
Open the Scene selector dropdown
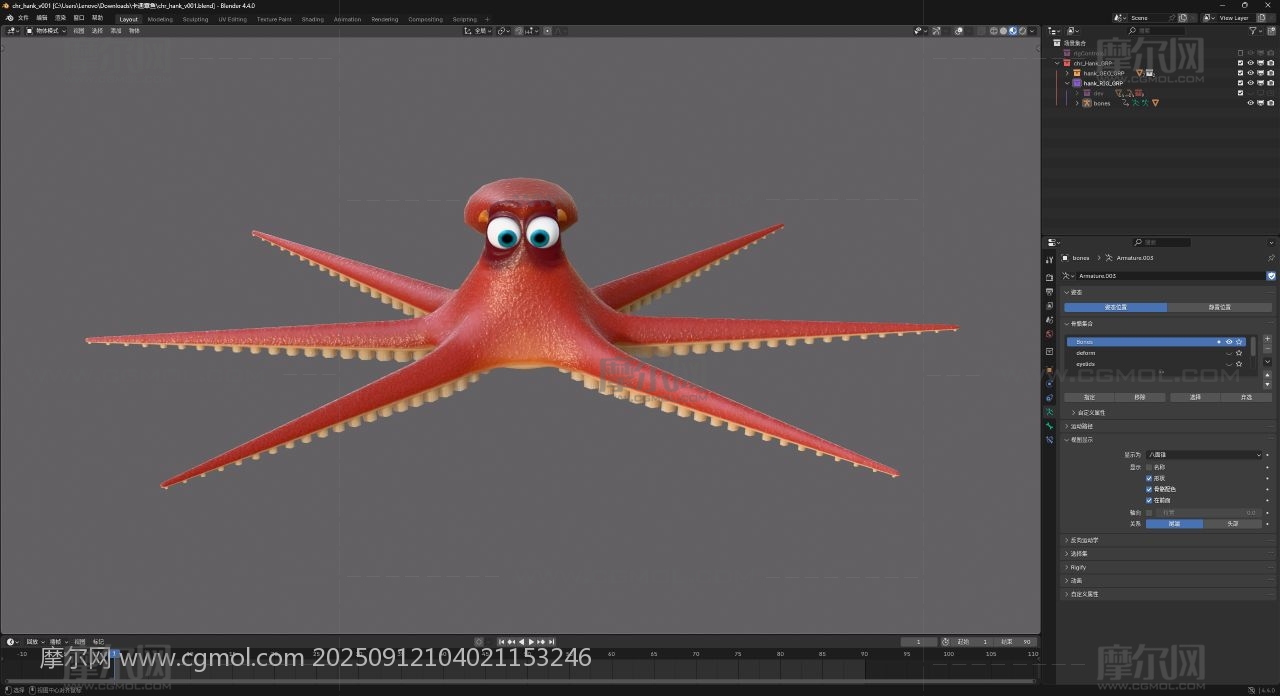tap(1120, 18)
